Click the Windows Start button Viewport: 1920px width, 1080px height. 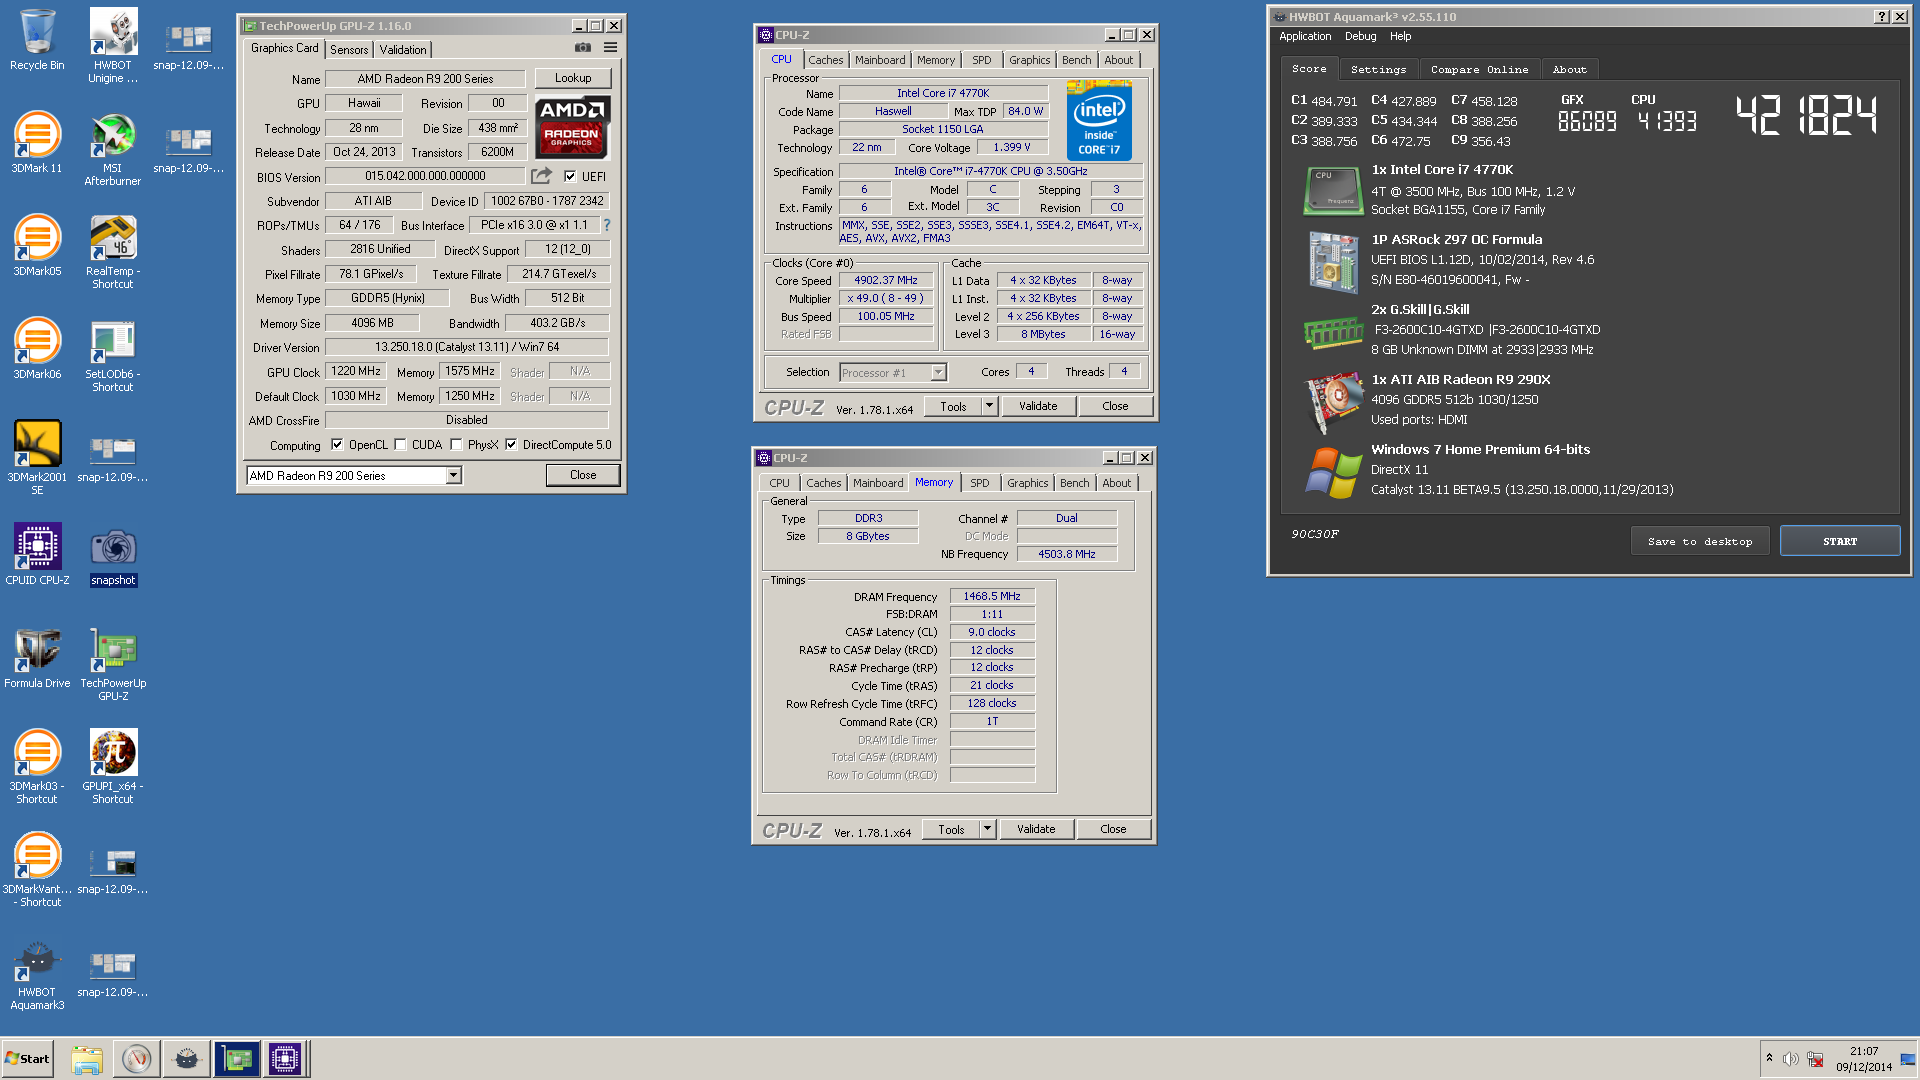click(27, 1059)
